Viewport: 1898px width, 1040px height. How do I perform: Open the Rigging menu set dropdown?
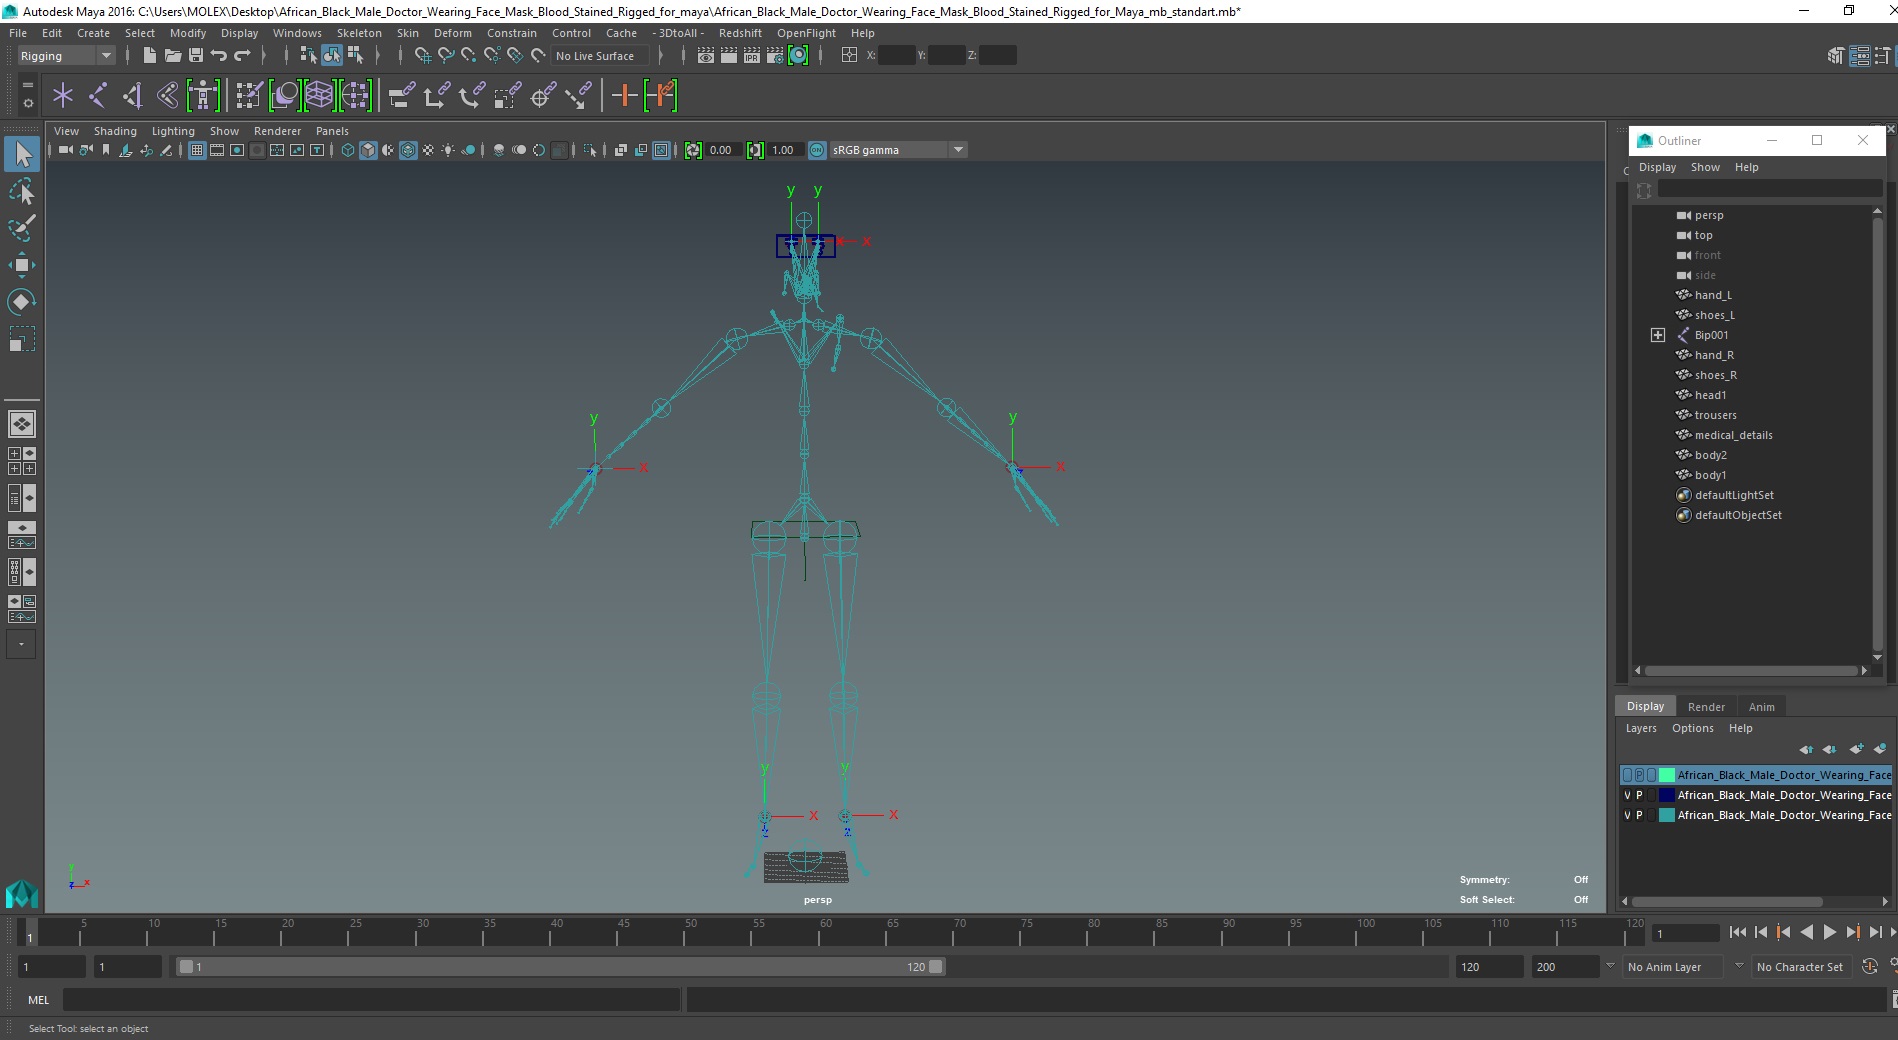click(x=66, y=56)
